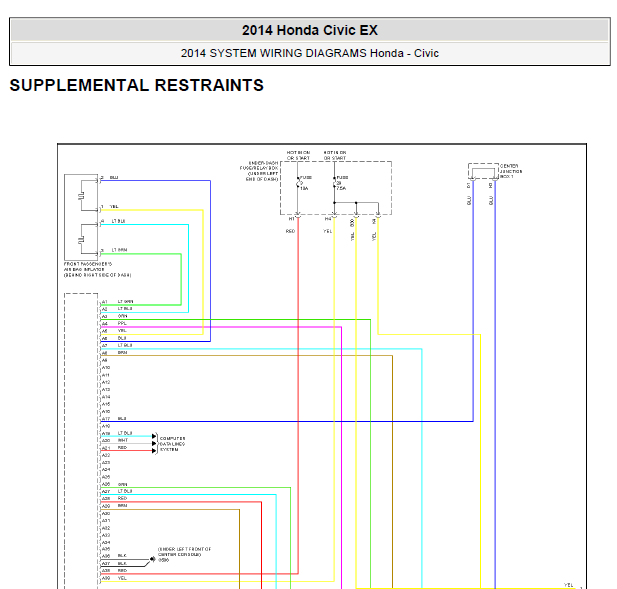Click the empty pin A12 label

(106, 382)
